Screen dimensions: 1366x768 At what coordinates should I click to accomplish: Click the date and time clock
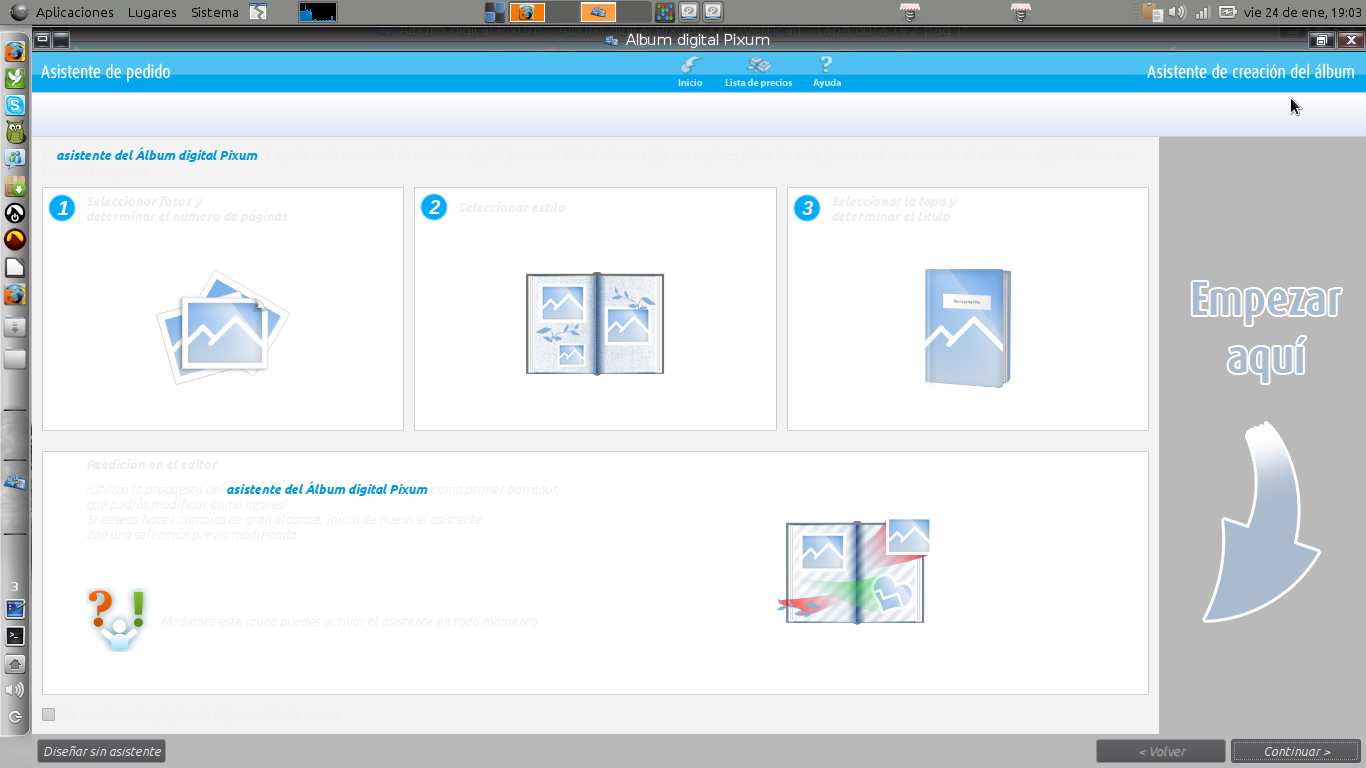coord(1301,12)
